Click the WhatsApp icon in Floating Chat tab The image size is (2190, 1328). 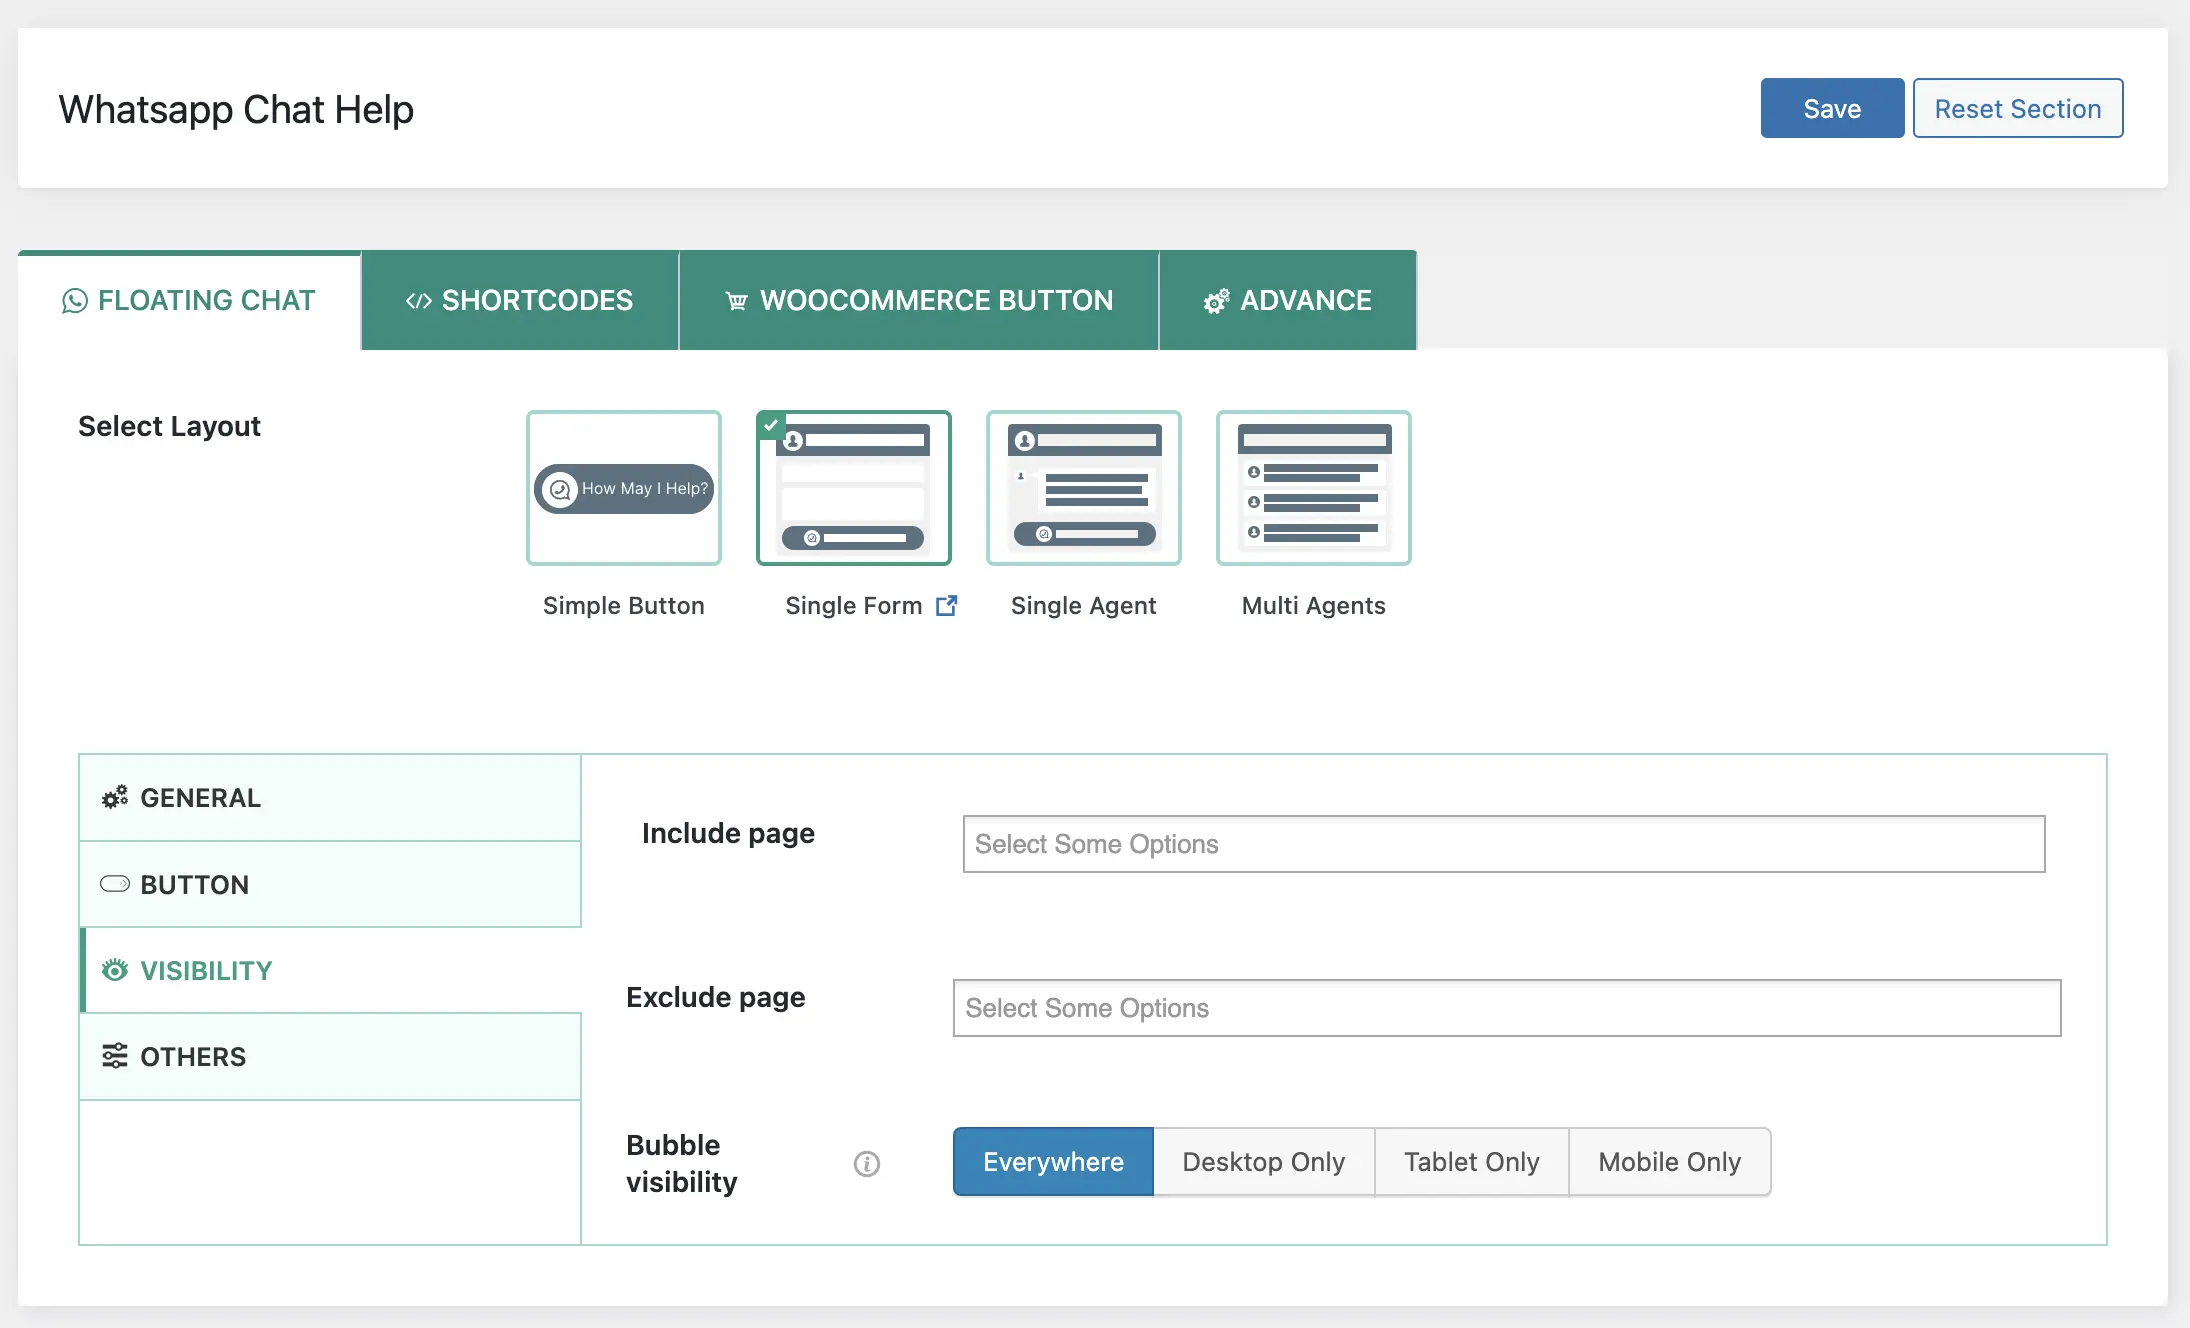pyautogui.click(x=74, y=301)
